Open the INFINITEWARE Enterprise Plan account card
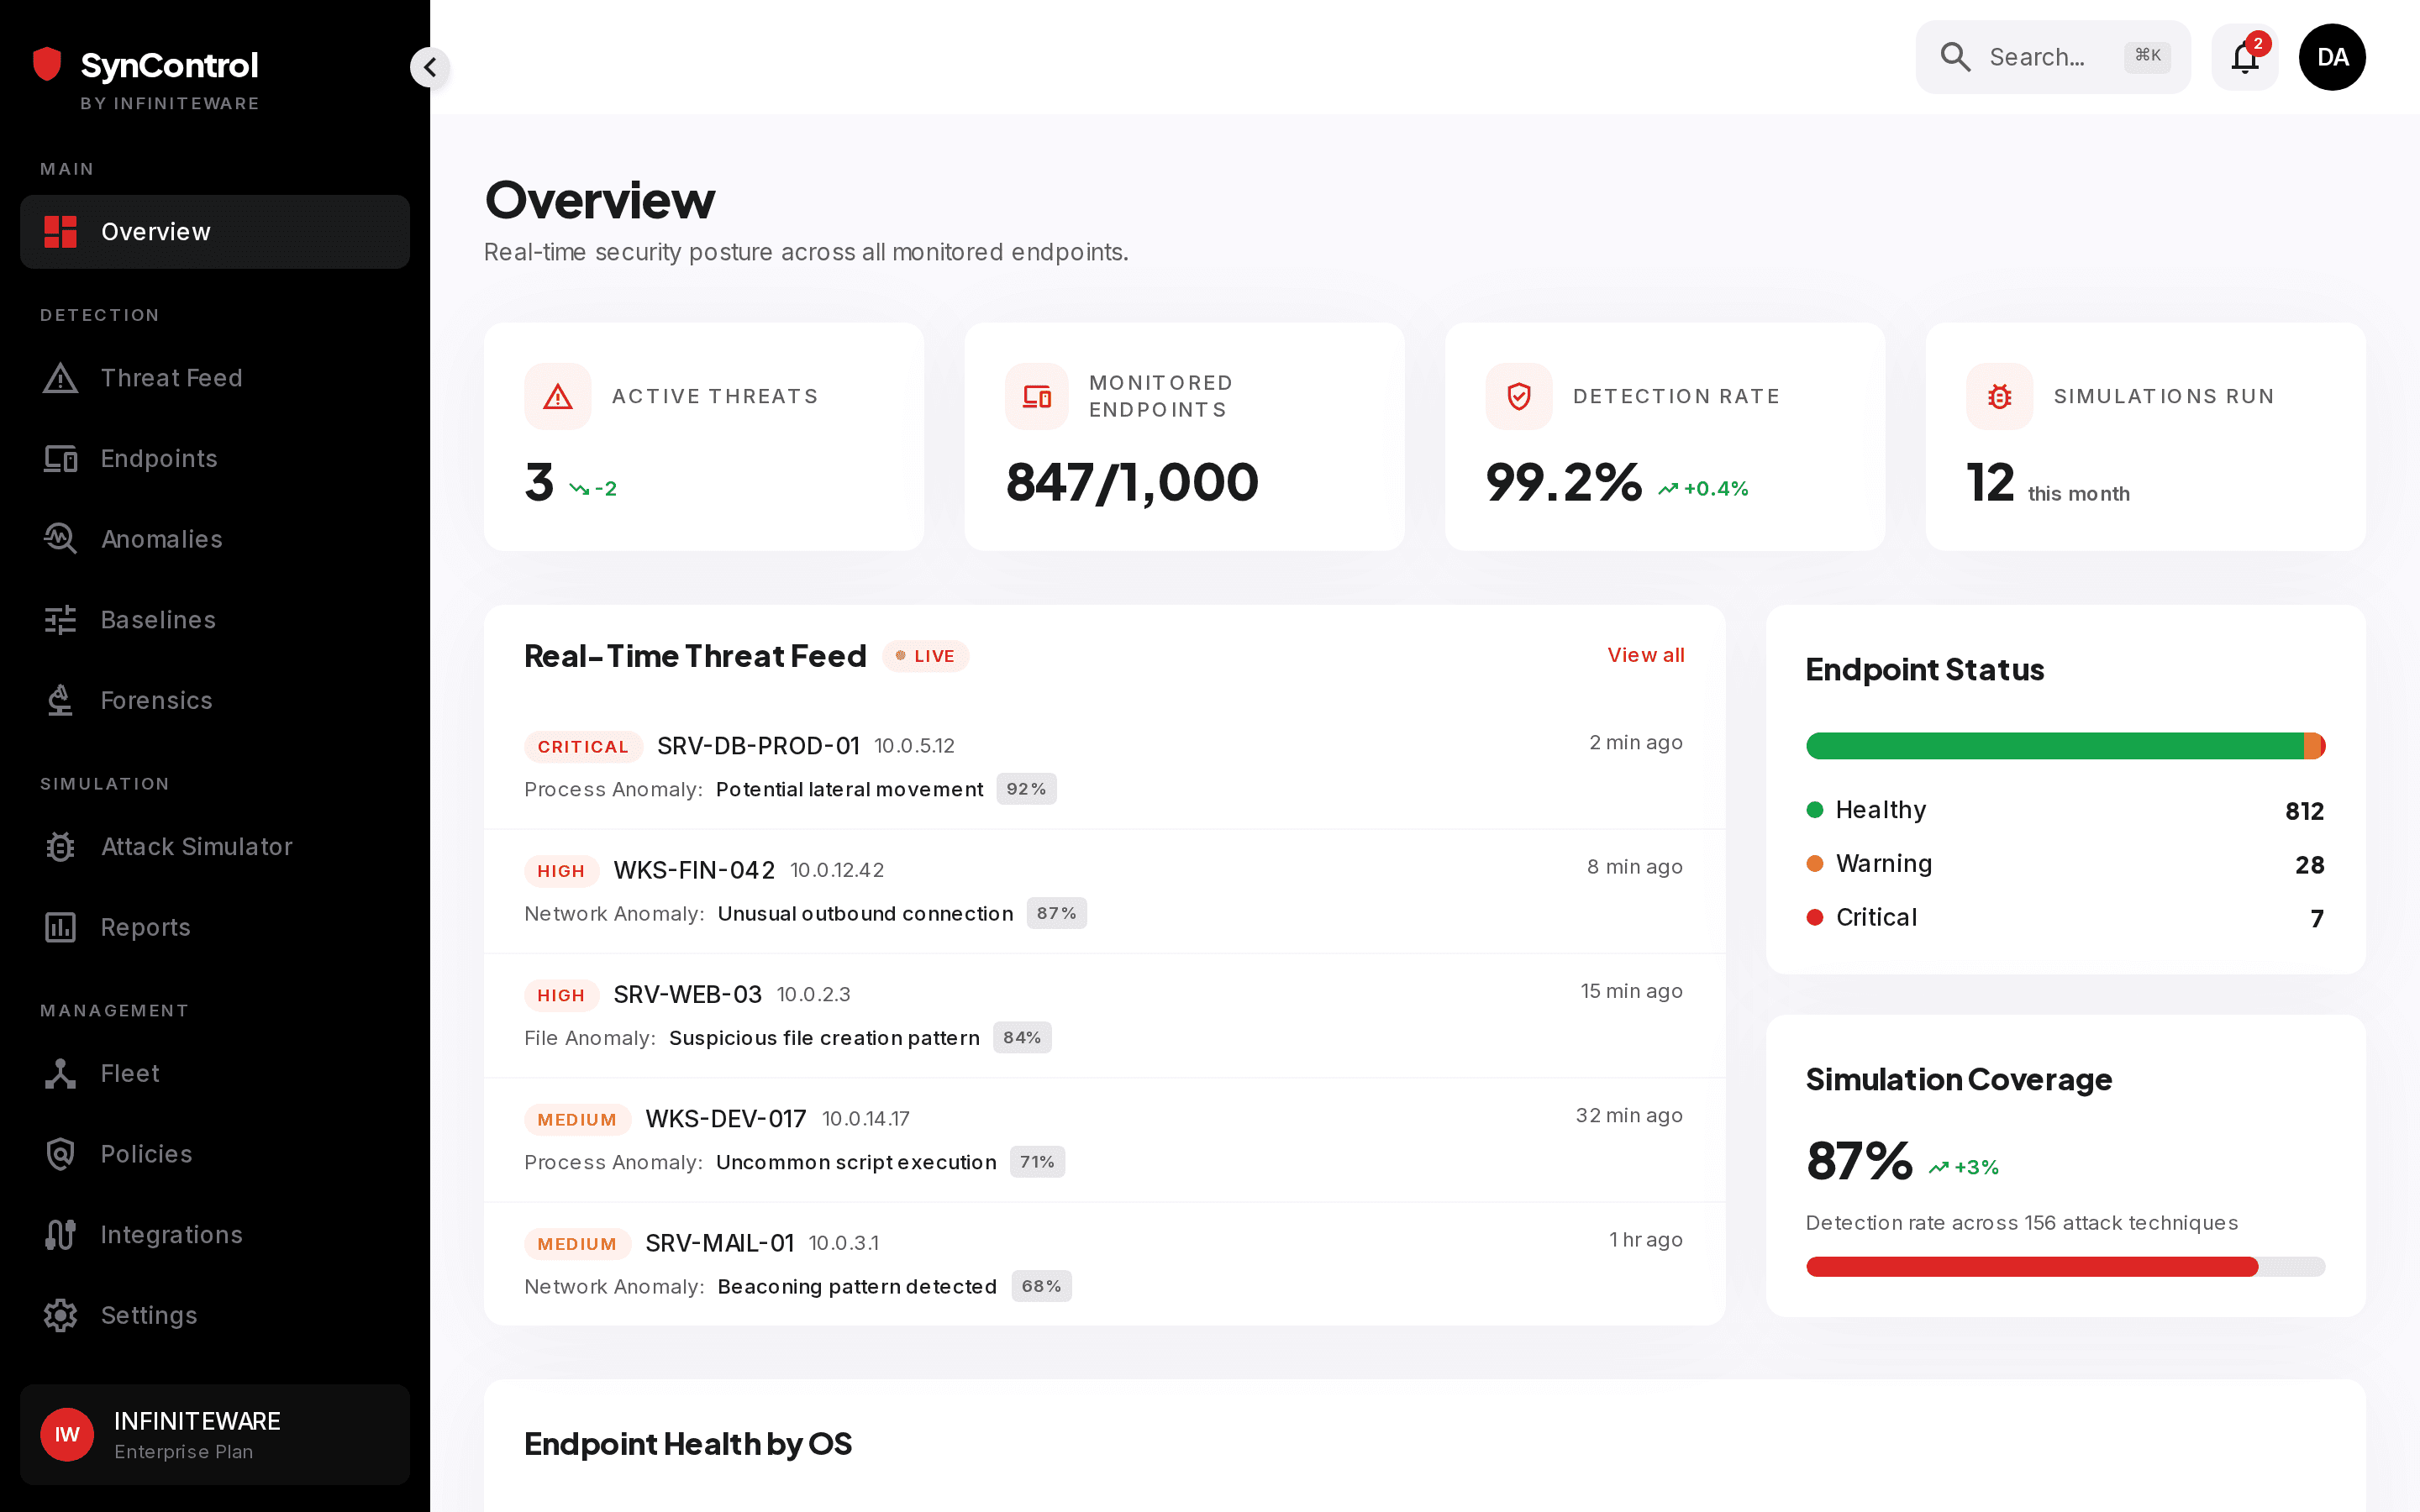This screenshot has width=2420, height=1512. (x=215, y=1434)
